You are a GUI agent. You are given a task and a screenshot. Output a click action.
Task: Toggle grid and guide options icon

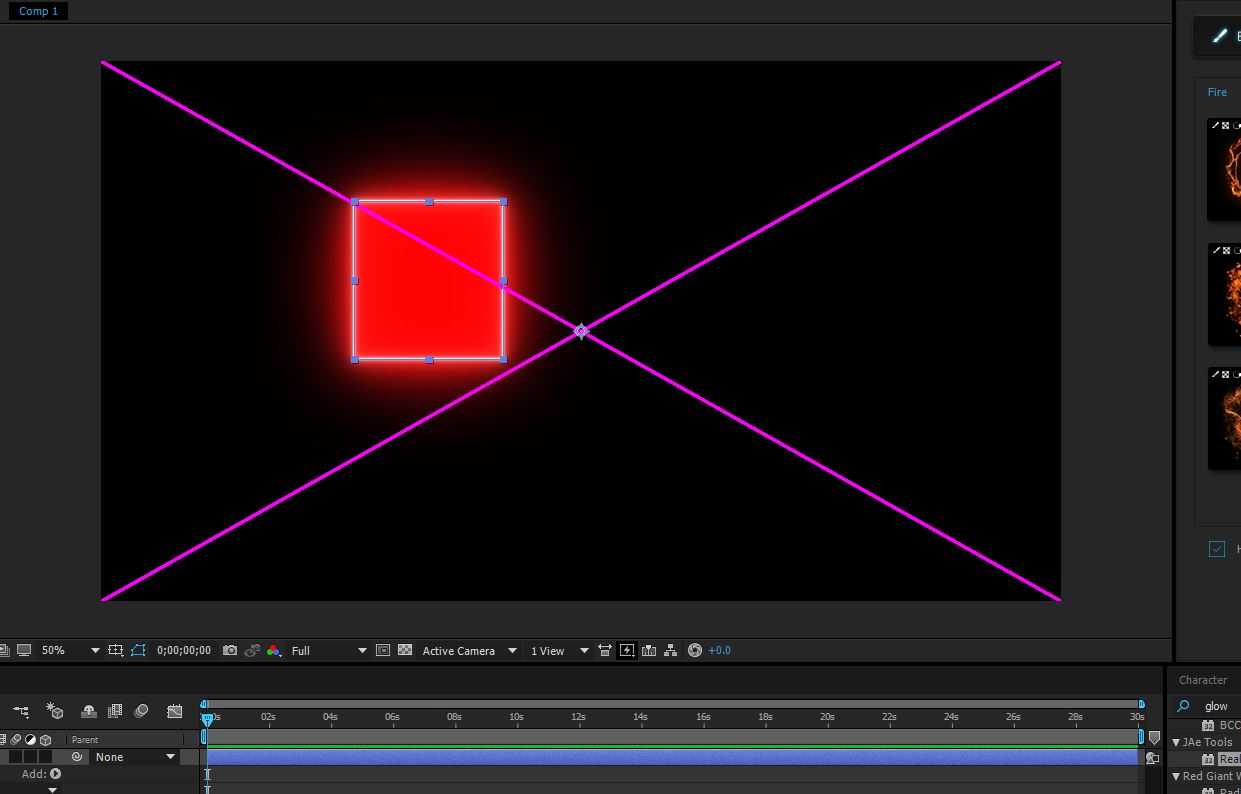[116, 650]
